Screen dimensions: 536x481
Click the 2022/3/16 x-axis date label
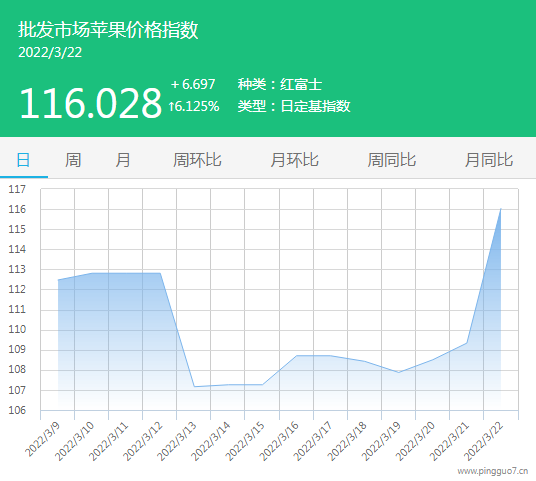[x=279, y=441]
